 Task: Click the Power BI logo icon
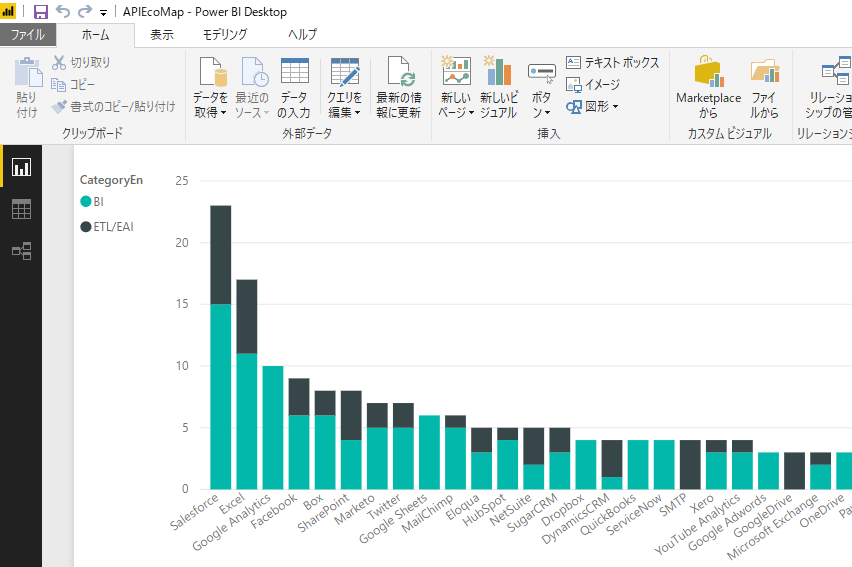[8, 11]
